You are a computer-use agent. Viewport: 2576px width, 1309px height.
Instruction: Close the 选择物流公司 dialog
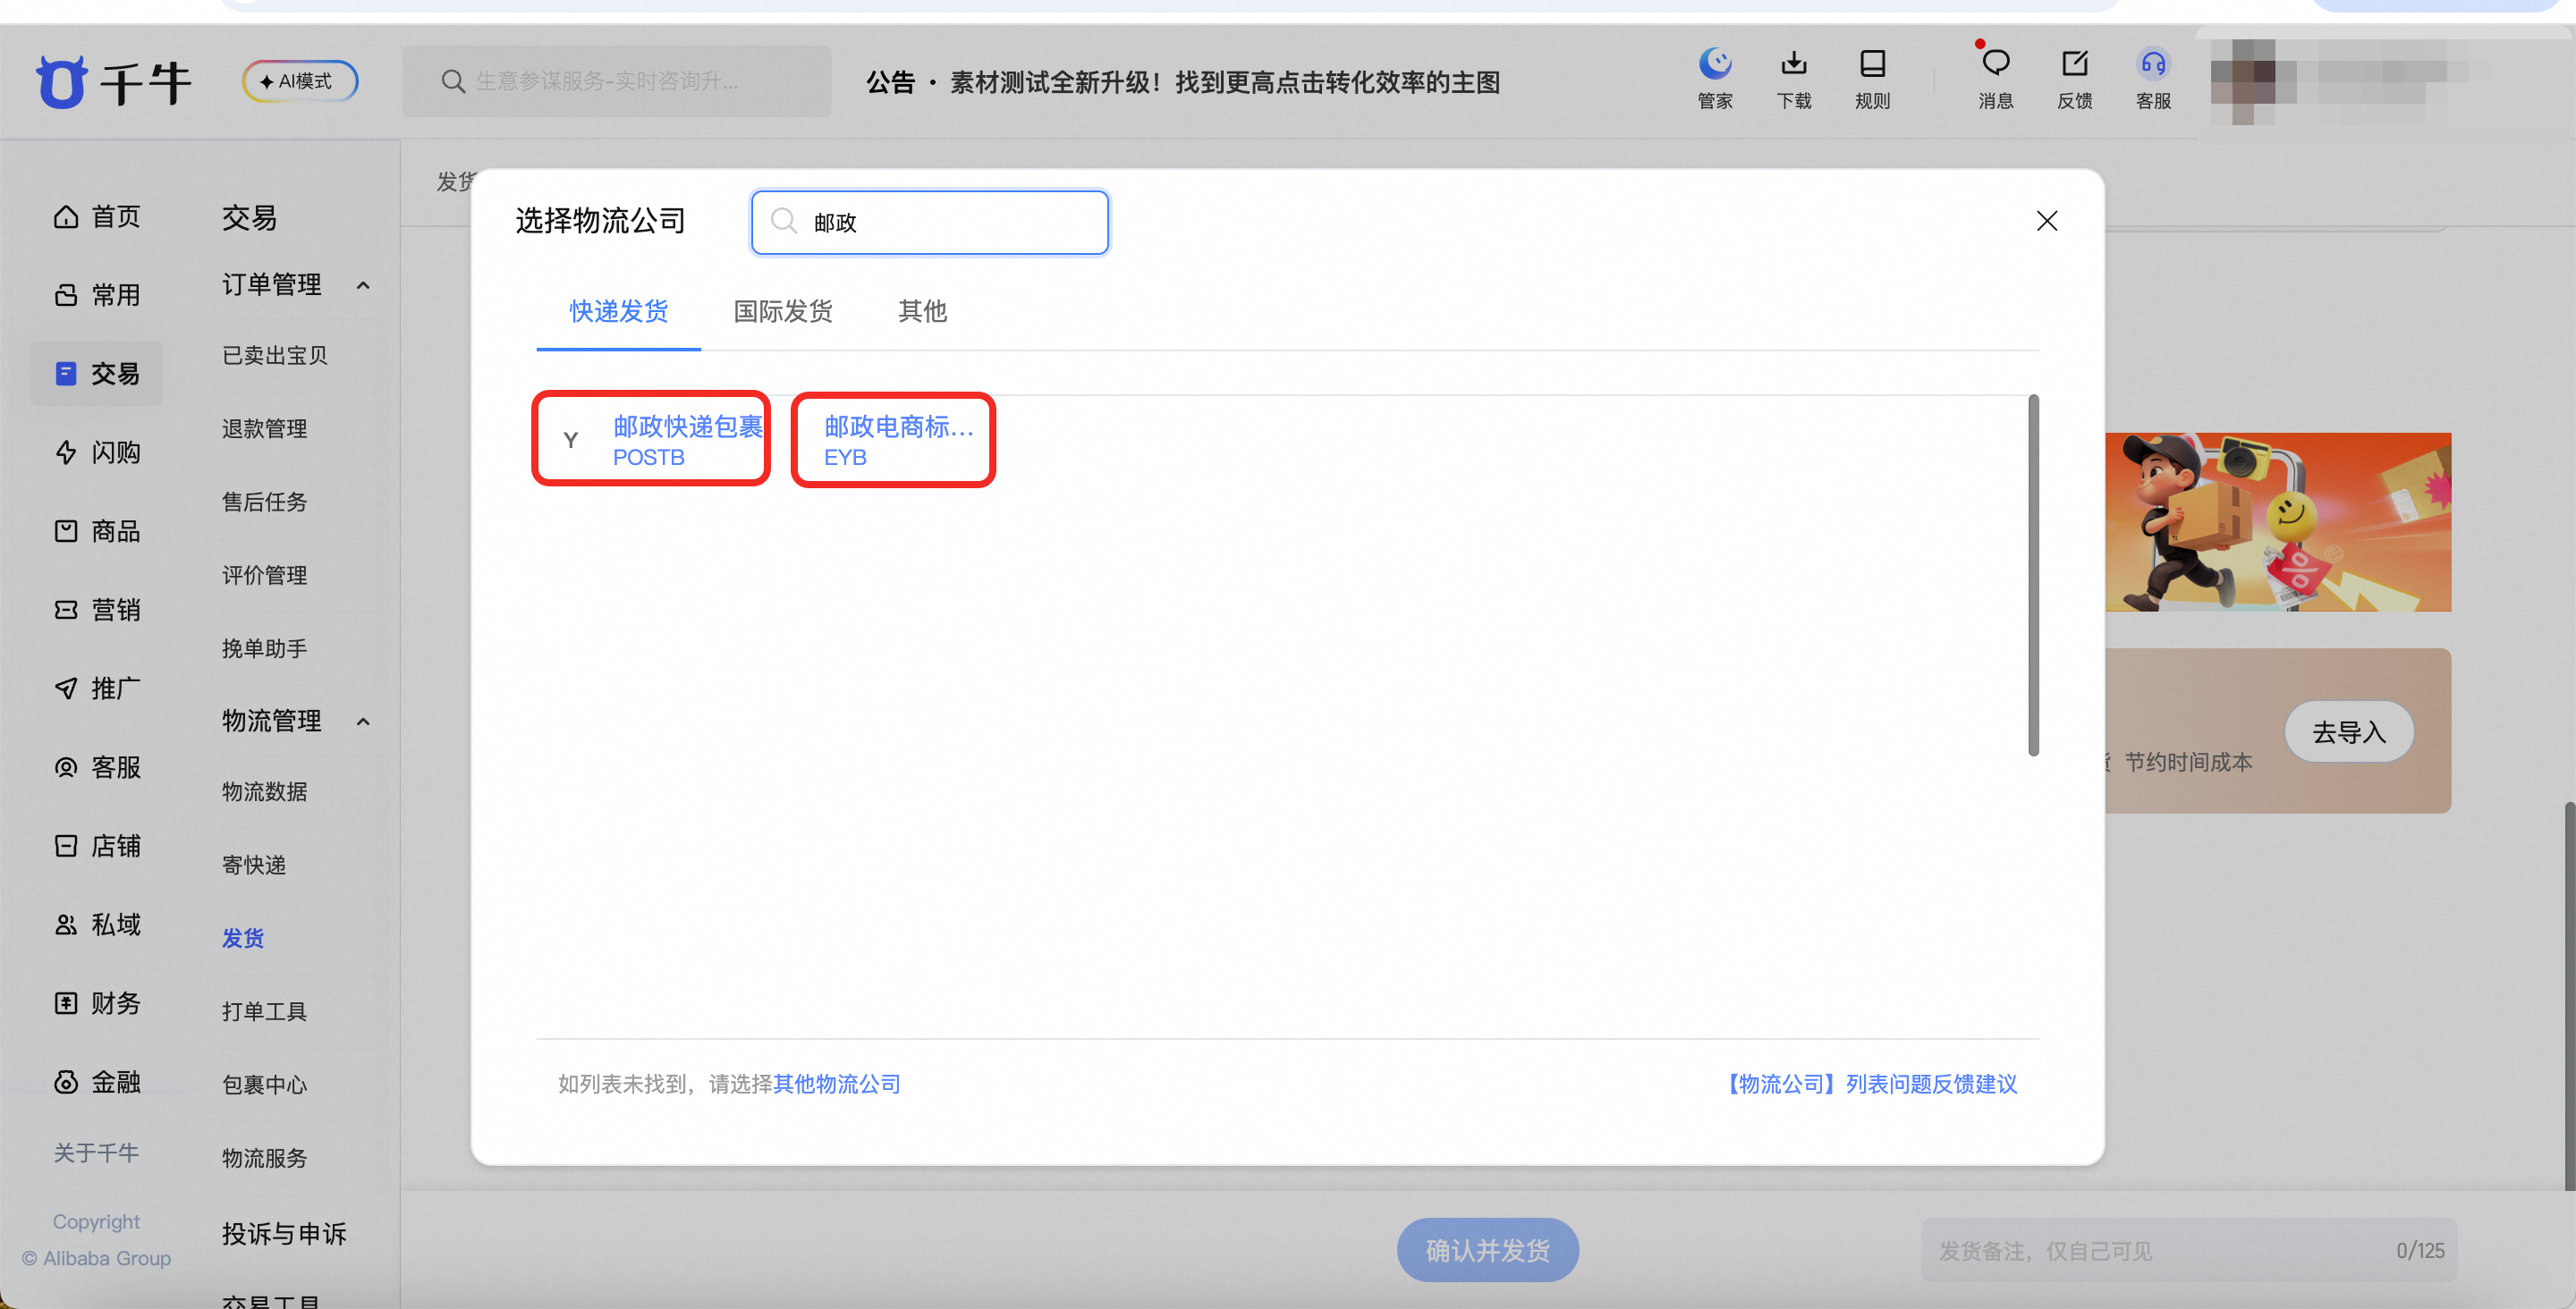(x=2047, y=221)
